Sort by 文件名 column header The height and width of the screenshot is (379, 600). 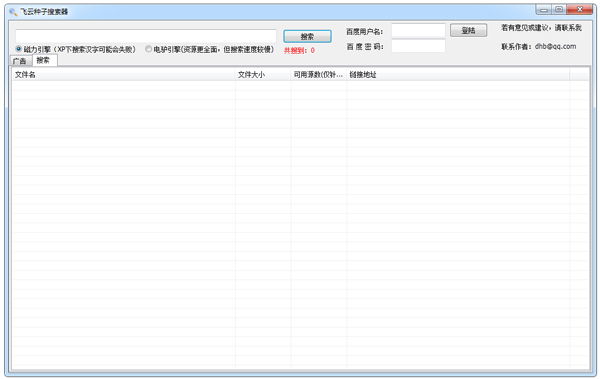[124, 75]
